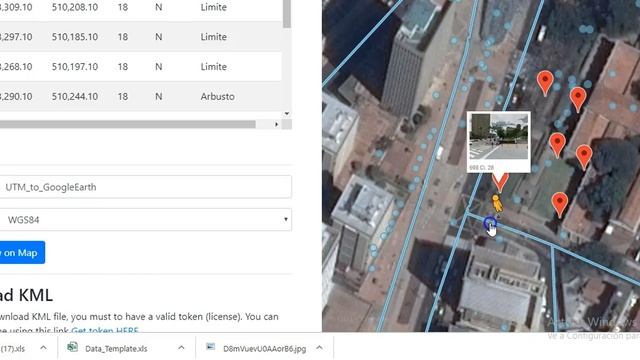Click the UTM_to_GoogleEarth name field
Screen dimensions: 640x360
click(145, 187)
